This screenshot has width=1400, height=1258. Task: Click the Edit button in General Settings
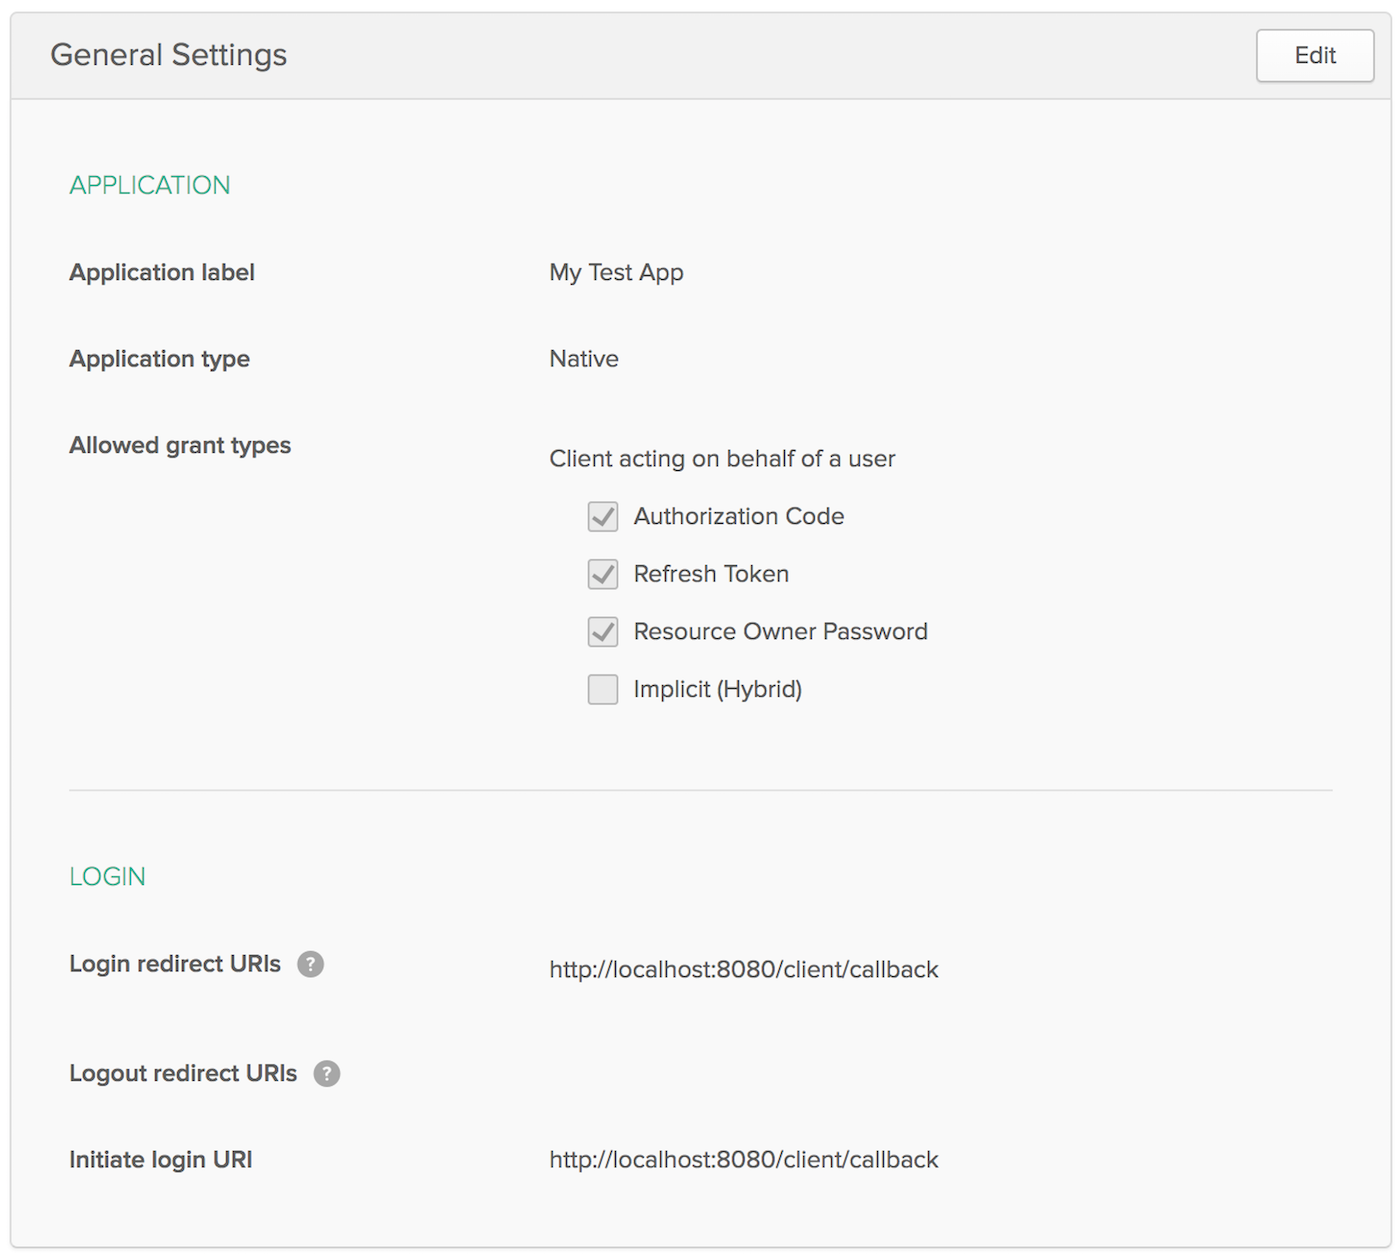point(1314,56)
